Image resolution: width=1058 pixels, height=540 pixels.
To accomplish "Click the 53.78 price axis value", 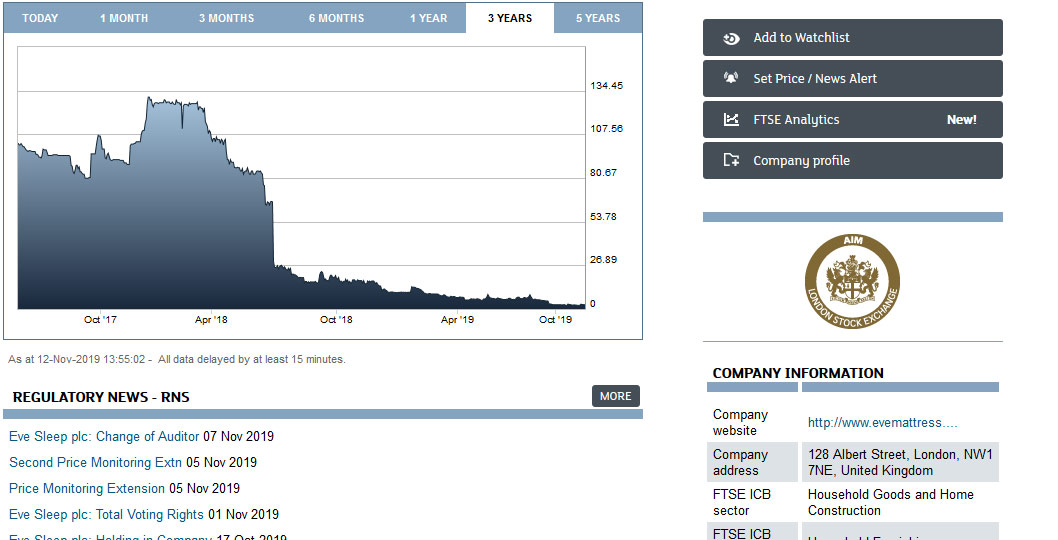I will (x=603, y=217).
